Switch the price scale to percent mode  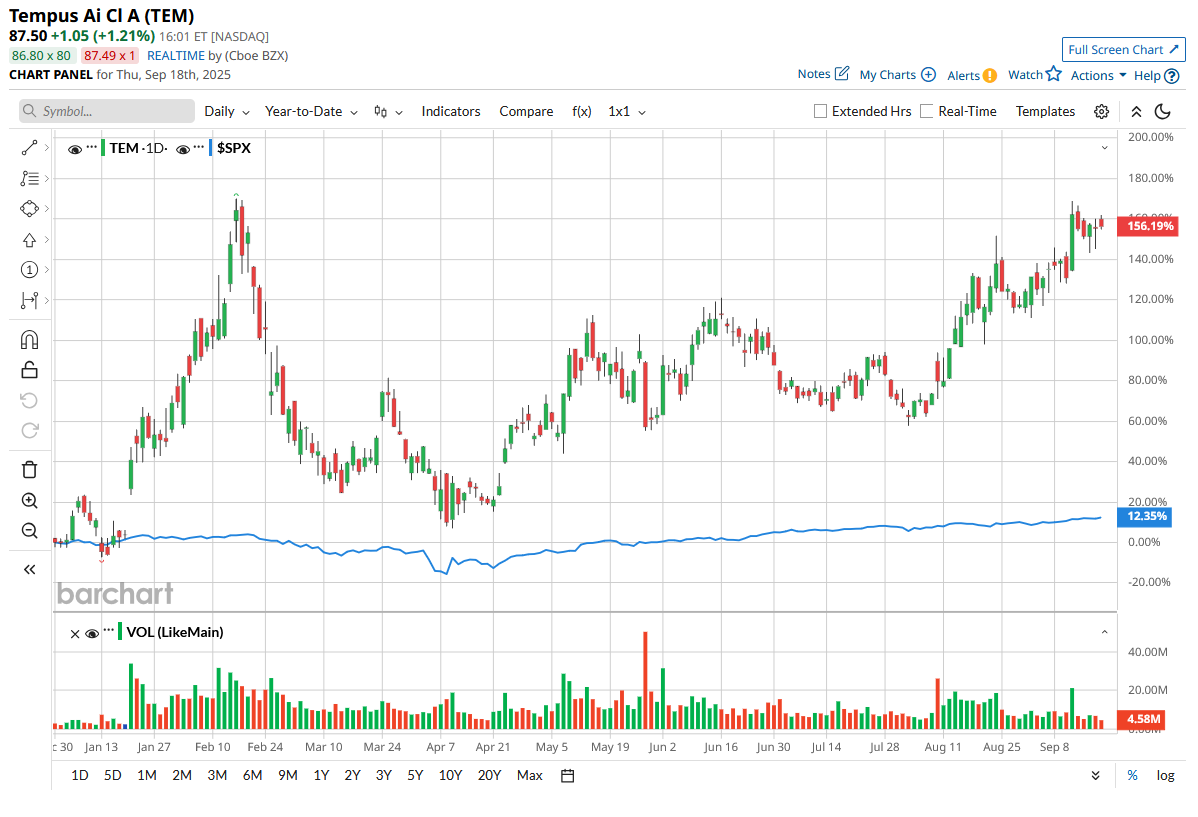pyautogui.click(x=1132, y=776)
